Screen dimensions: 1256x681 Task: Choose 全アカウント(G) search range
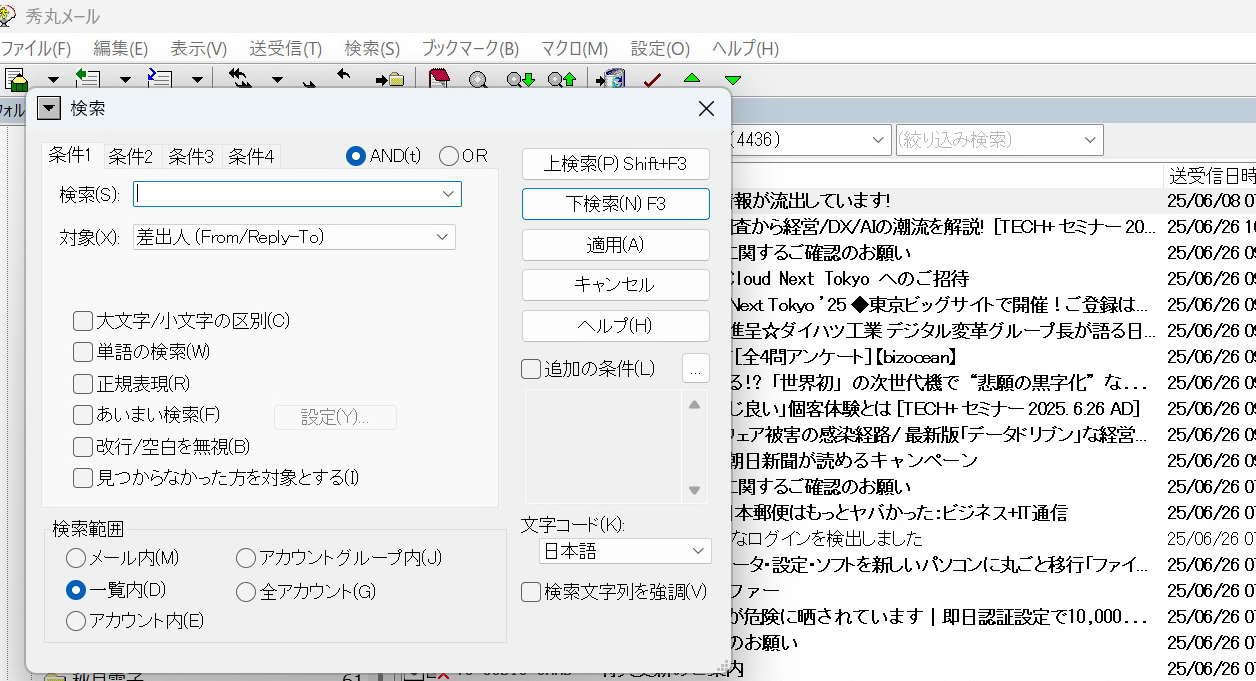(246, 592)
